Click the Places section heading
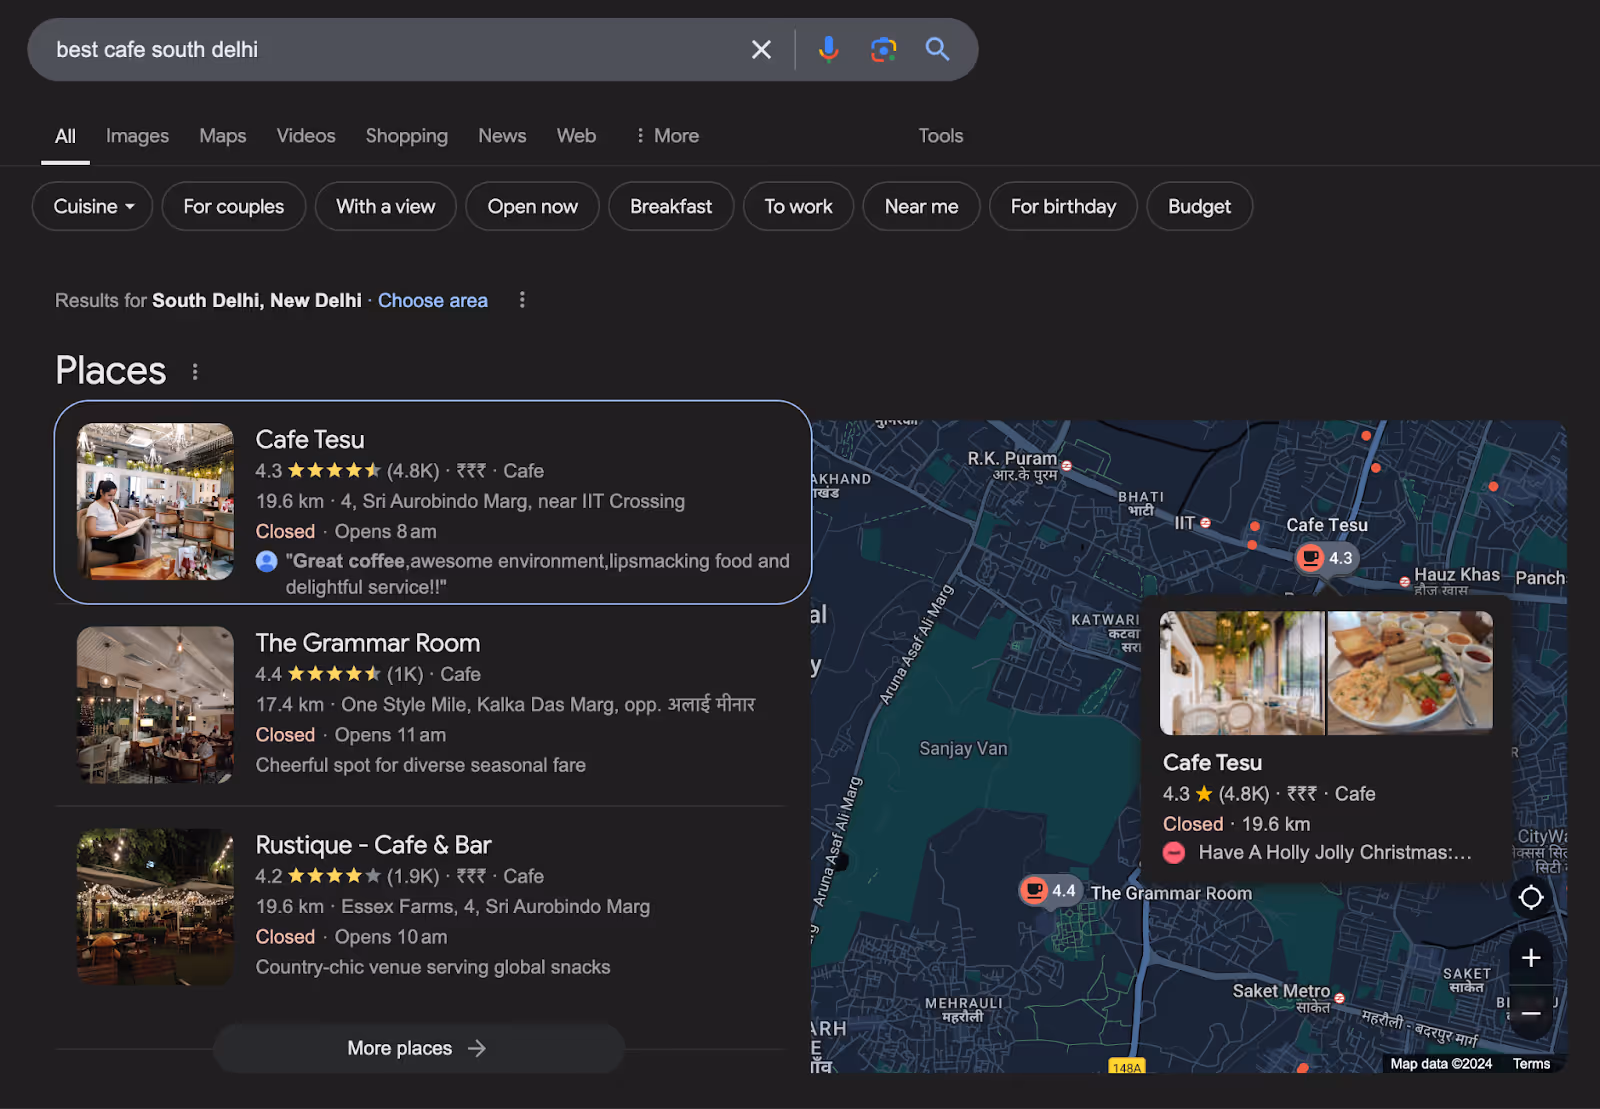Viewport: 1600px width, 1109px height. click(x=111, y=371)
